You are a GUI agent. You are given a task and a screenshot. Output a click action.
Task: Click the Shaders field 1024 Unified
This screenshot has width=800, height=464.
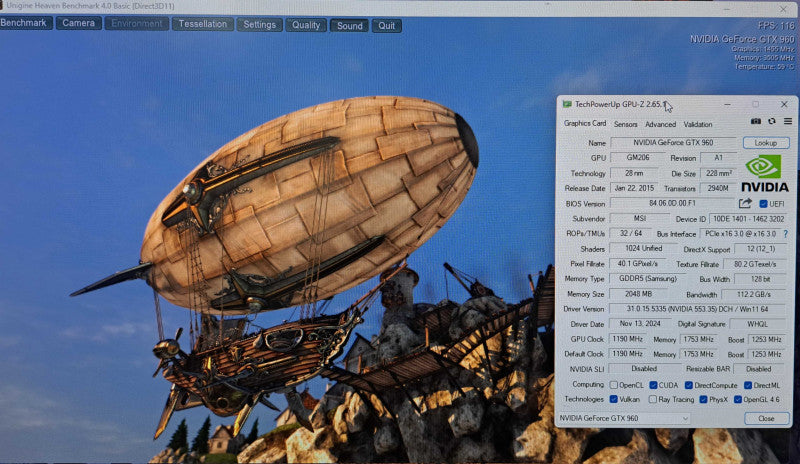click(x=643, y=249)
